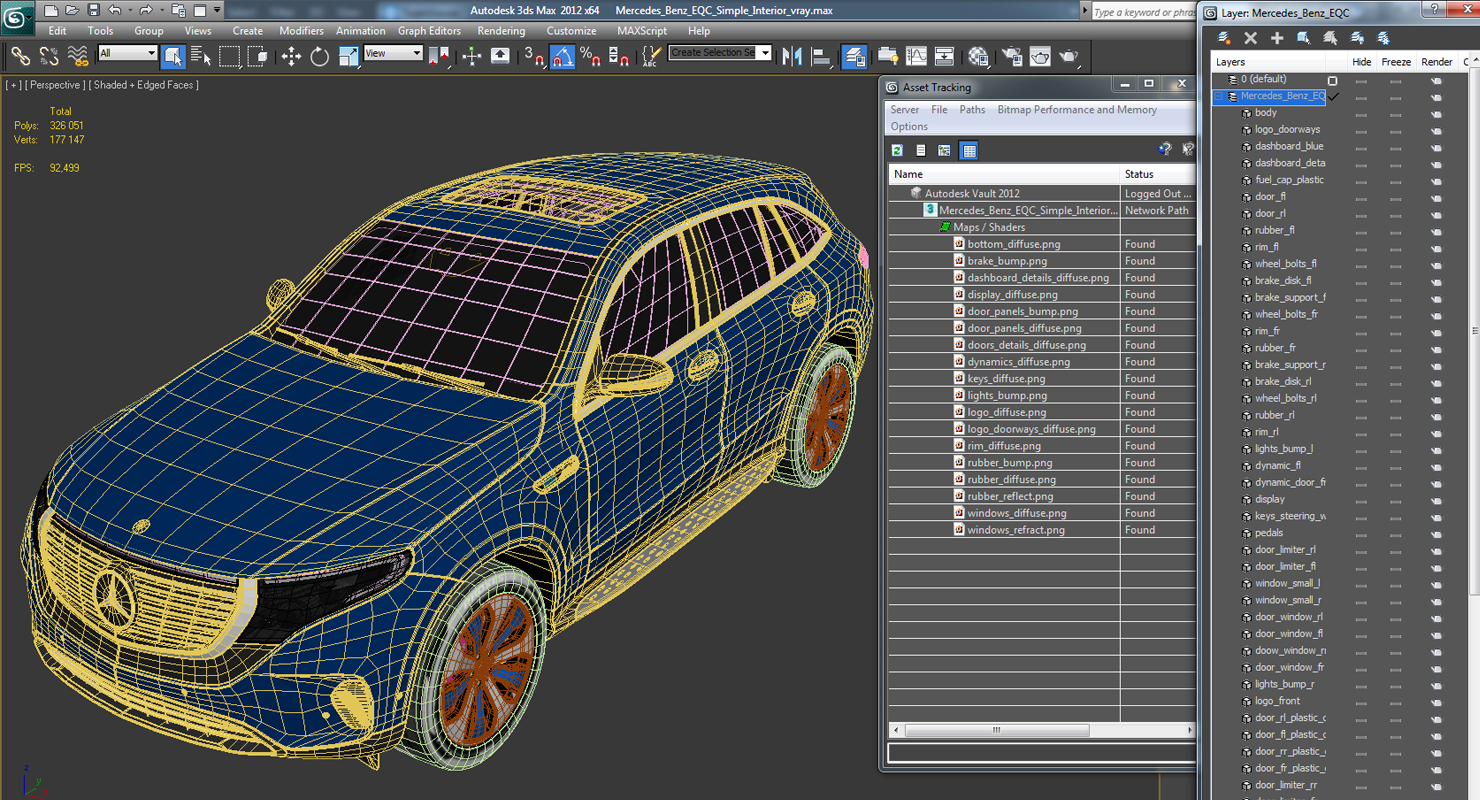Click the Select and Link tool
Image resolution: width=1480 pixels, height=800 pixels.
[x=20, y=56]
